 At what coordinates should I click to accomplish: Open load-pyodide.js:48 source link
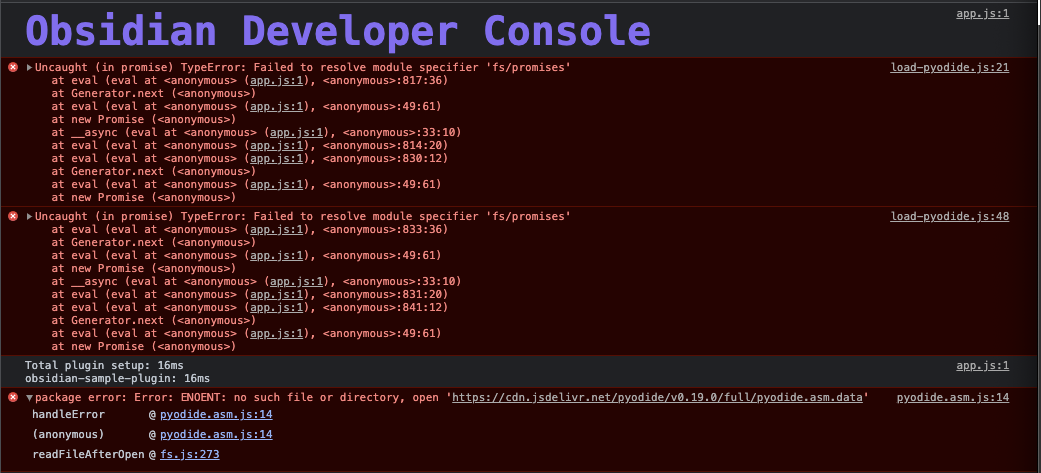click(949, 216)
